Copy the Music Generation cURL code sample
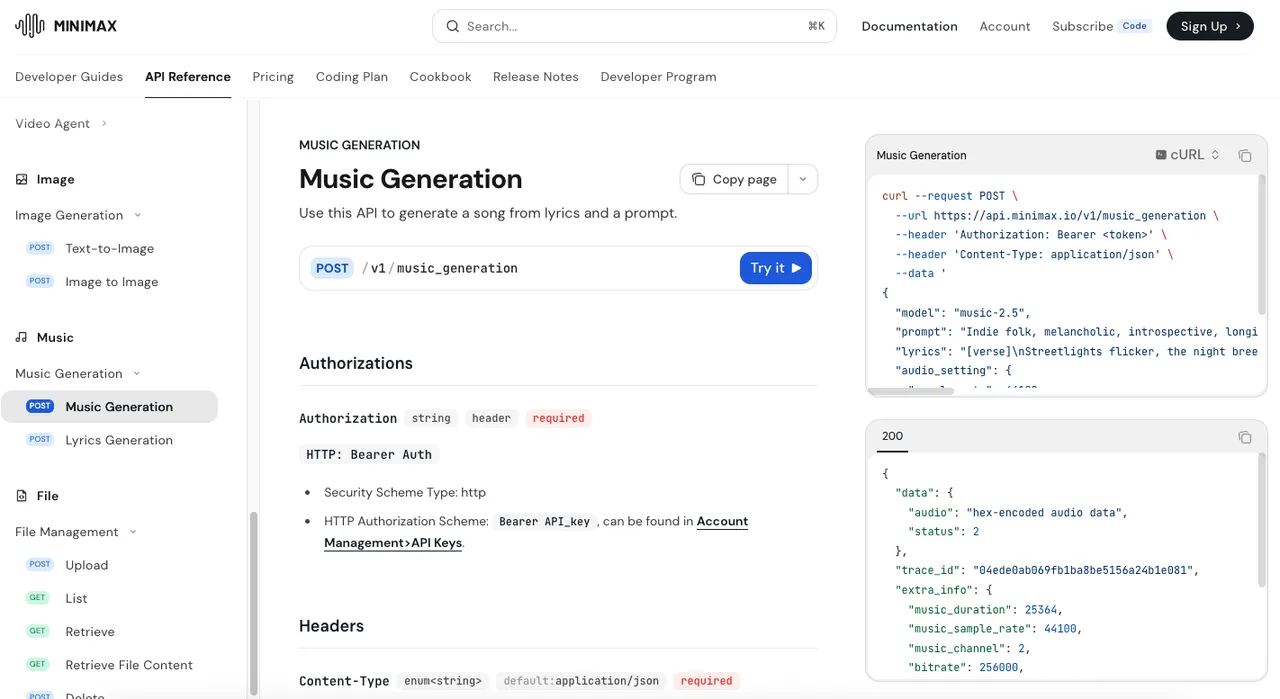1280x699 pixels. pos(1245,156)
